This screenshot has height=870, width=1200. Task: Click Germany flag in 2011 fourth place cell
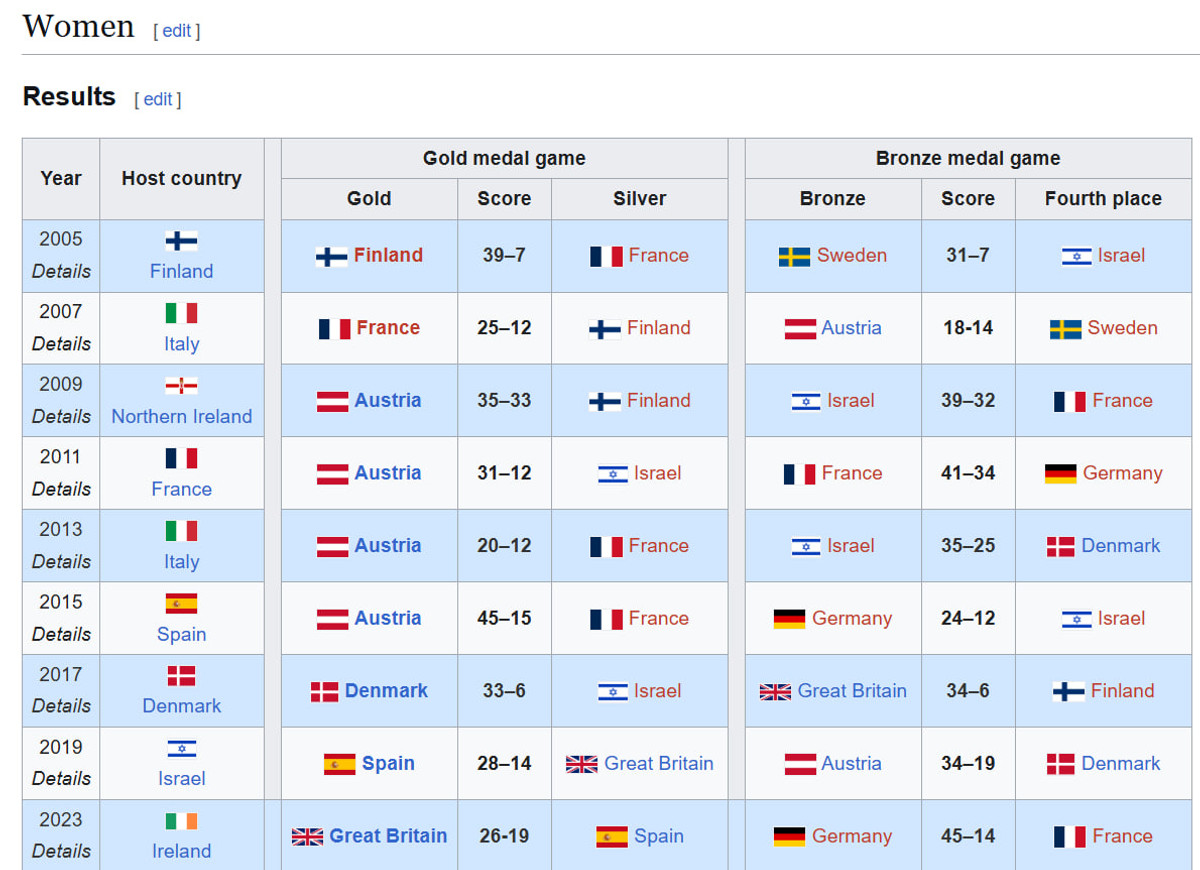[x=1060, y=474]
